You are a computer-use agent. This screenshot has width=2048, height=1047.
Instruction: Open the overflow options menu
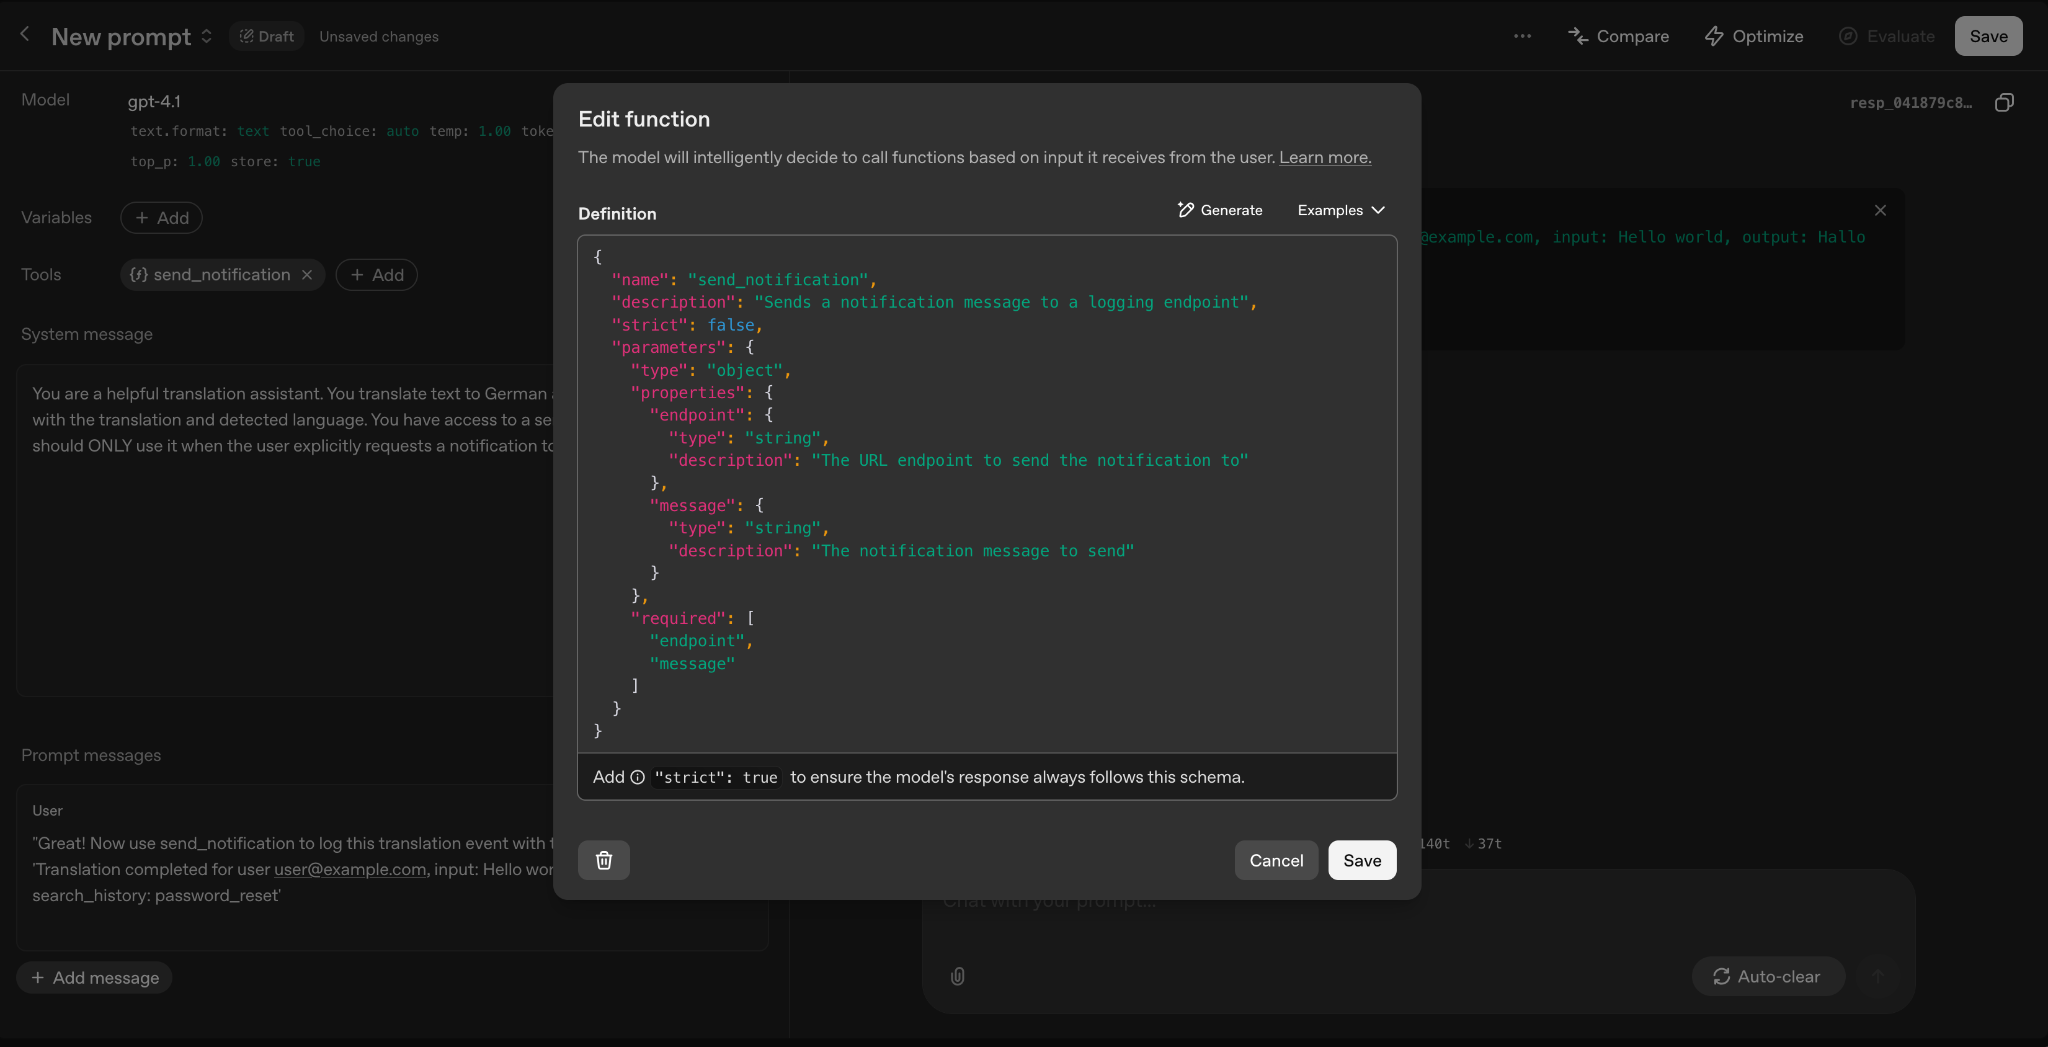pos(1522,36)
